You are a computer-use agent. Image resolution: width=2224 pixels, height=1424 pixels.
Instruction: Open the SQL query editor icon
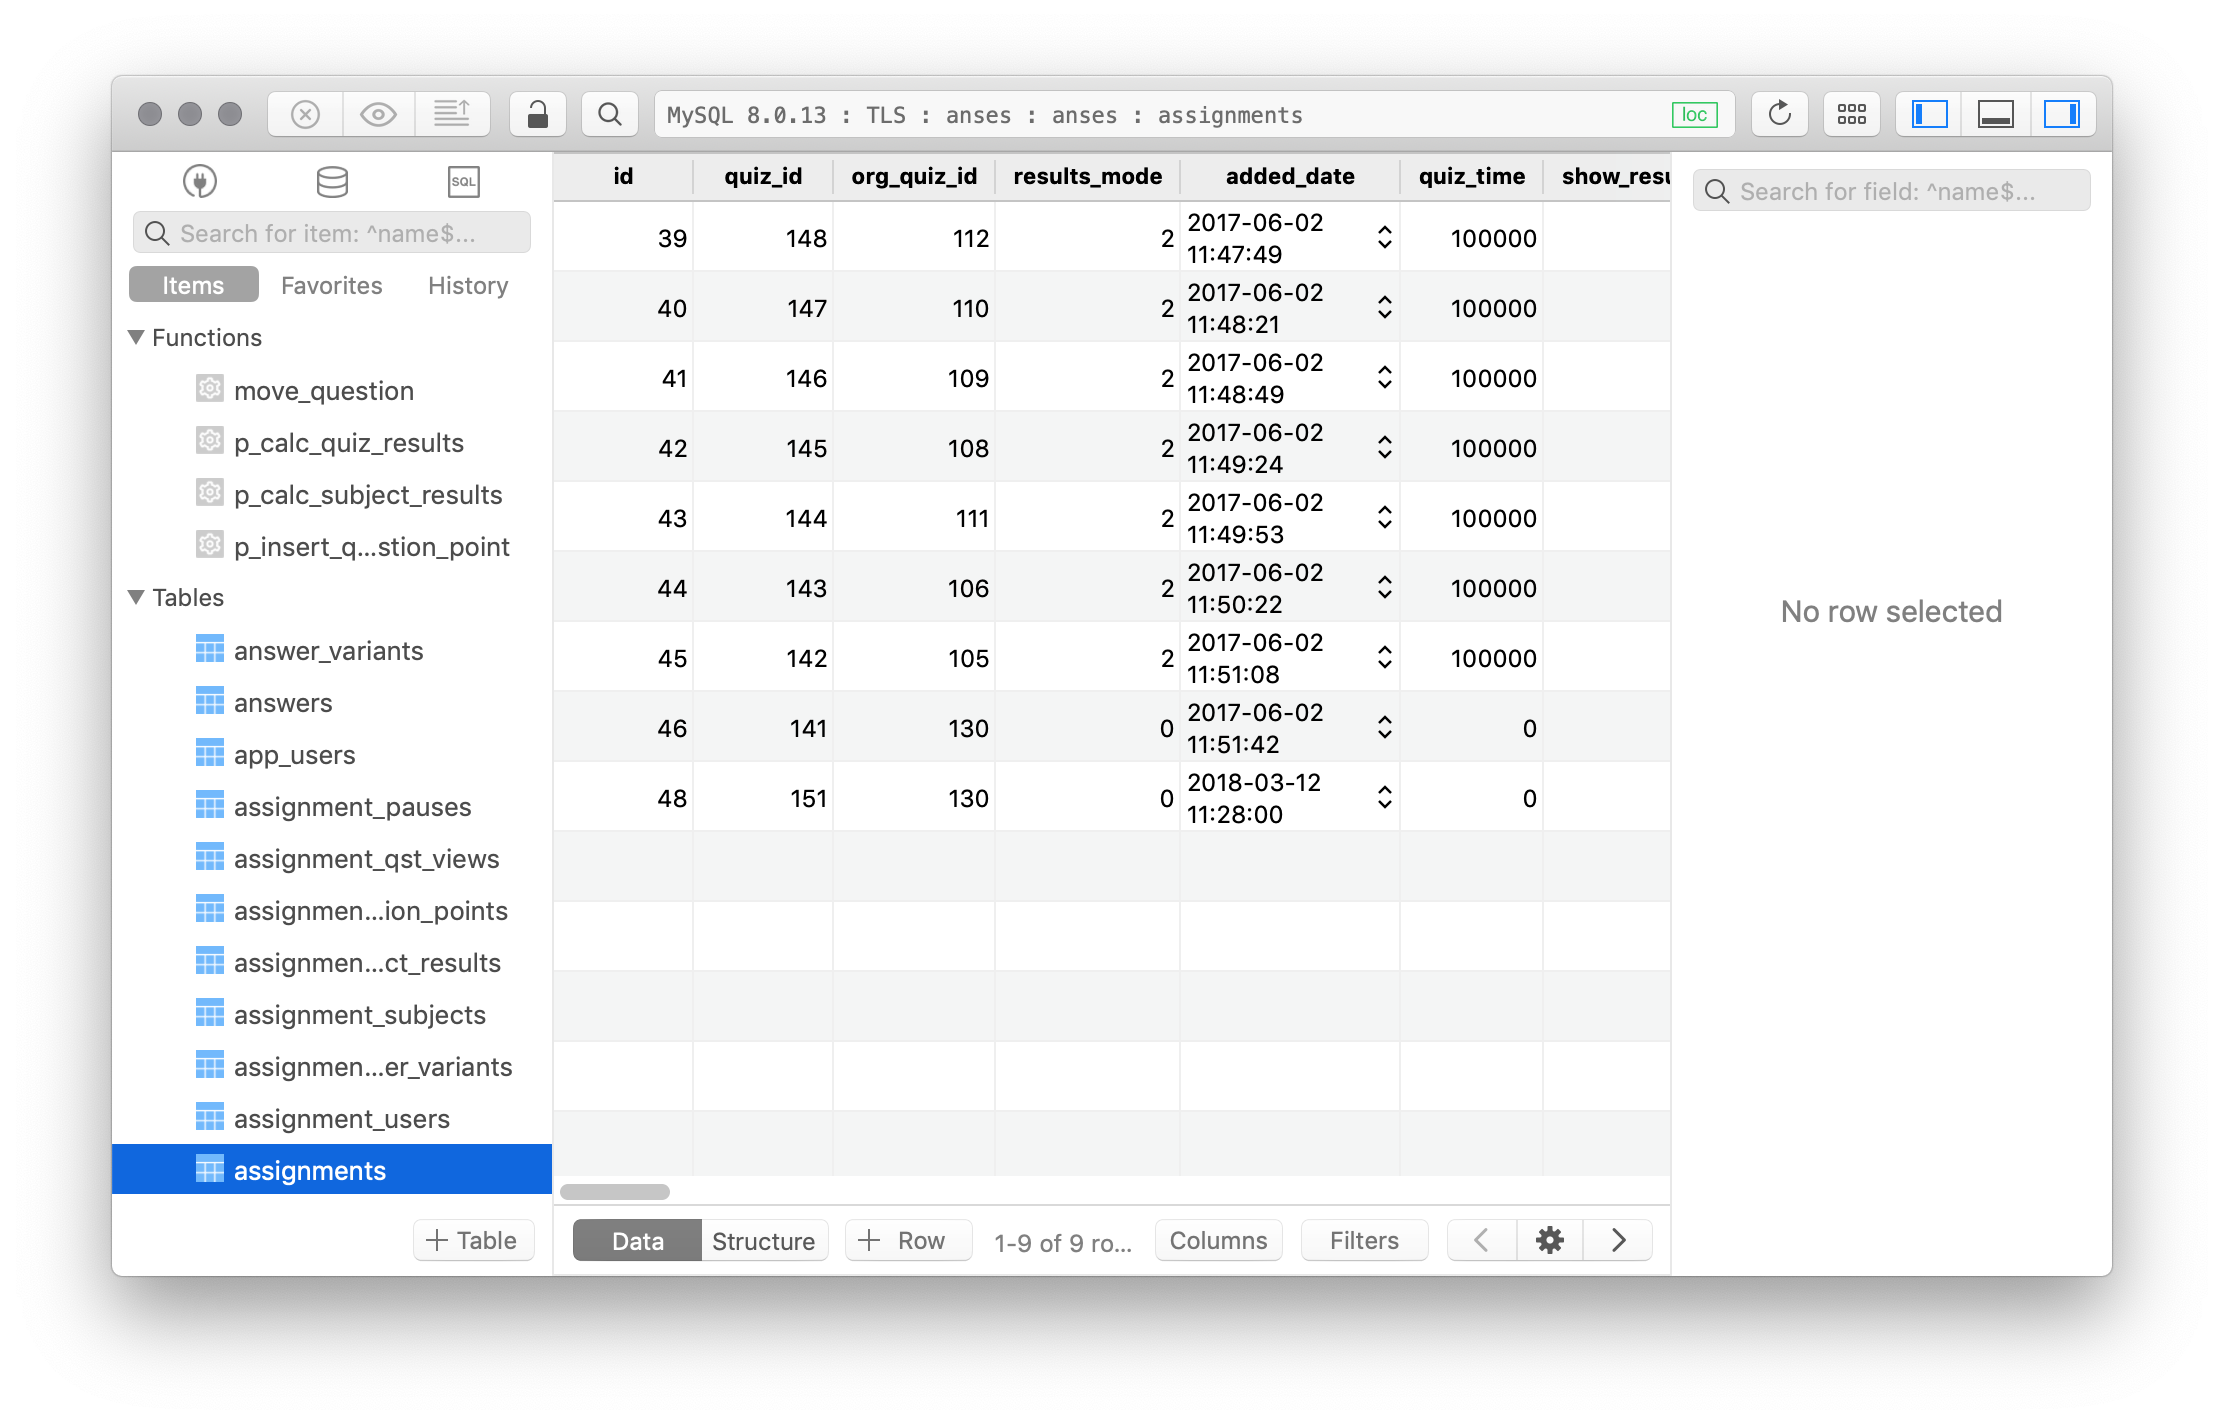click(463, 181)
